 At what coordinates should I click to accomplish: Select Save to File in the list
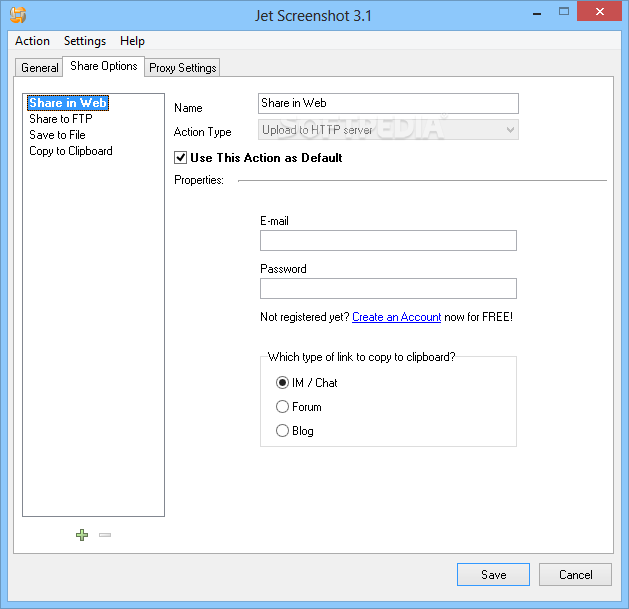(x=57, y=135)
